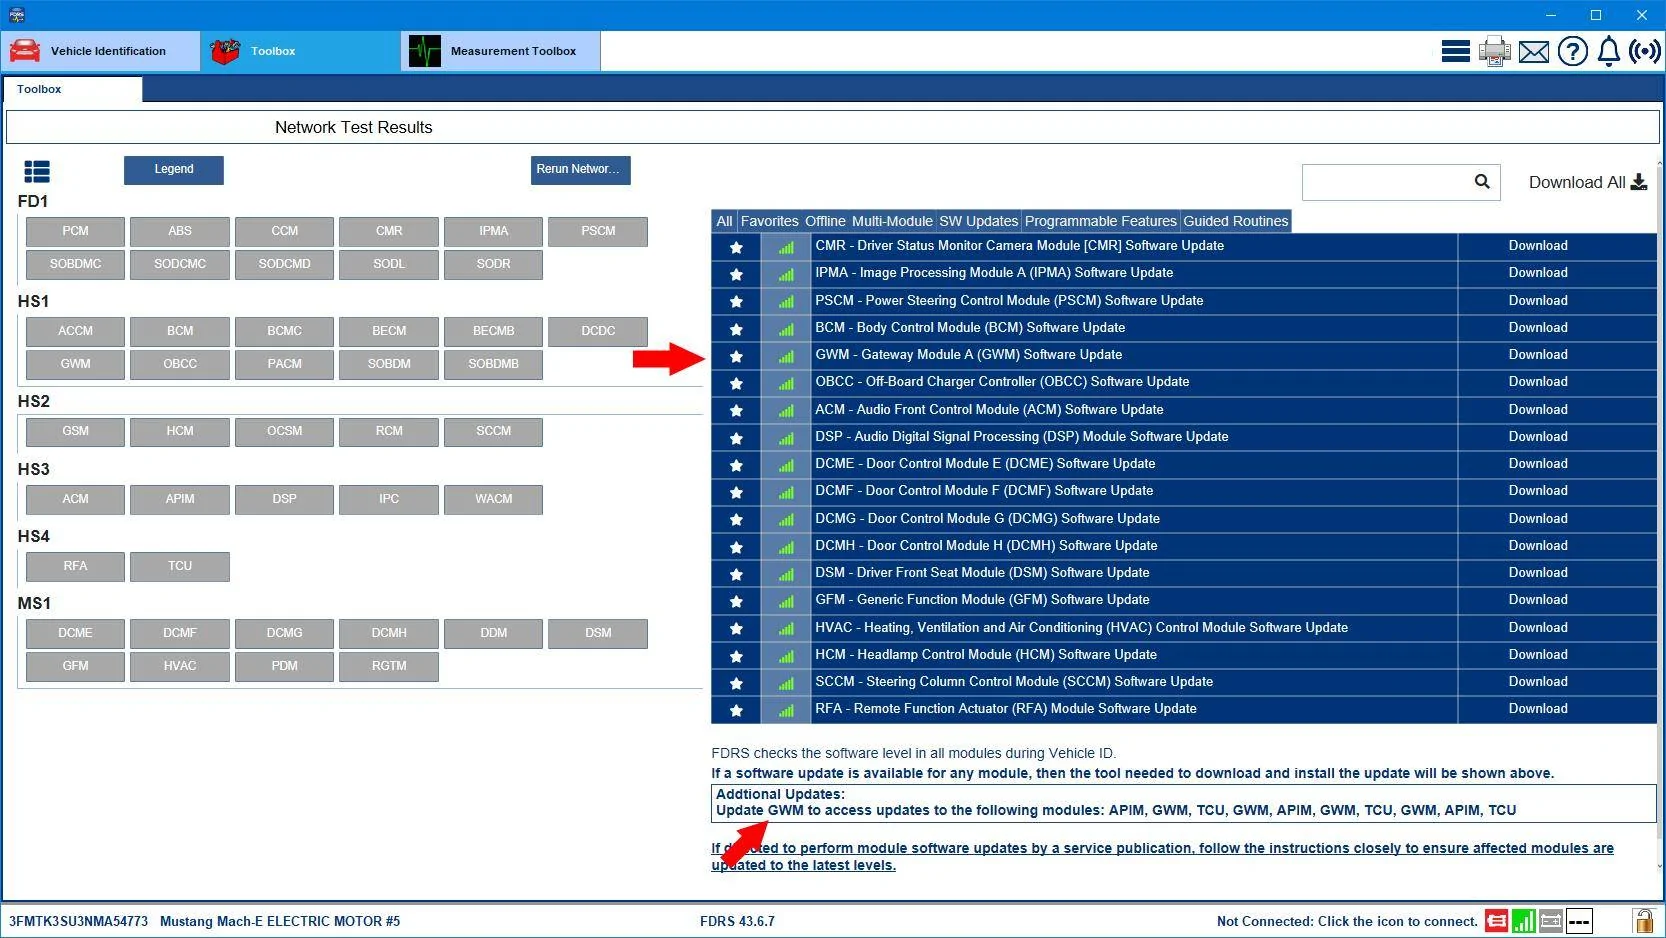
Task: Select the Multi-Module filter tab
Action: coord(892,221)
